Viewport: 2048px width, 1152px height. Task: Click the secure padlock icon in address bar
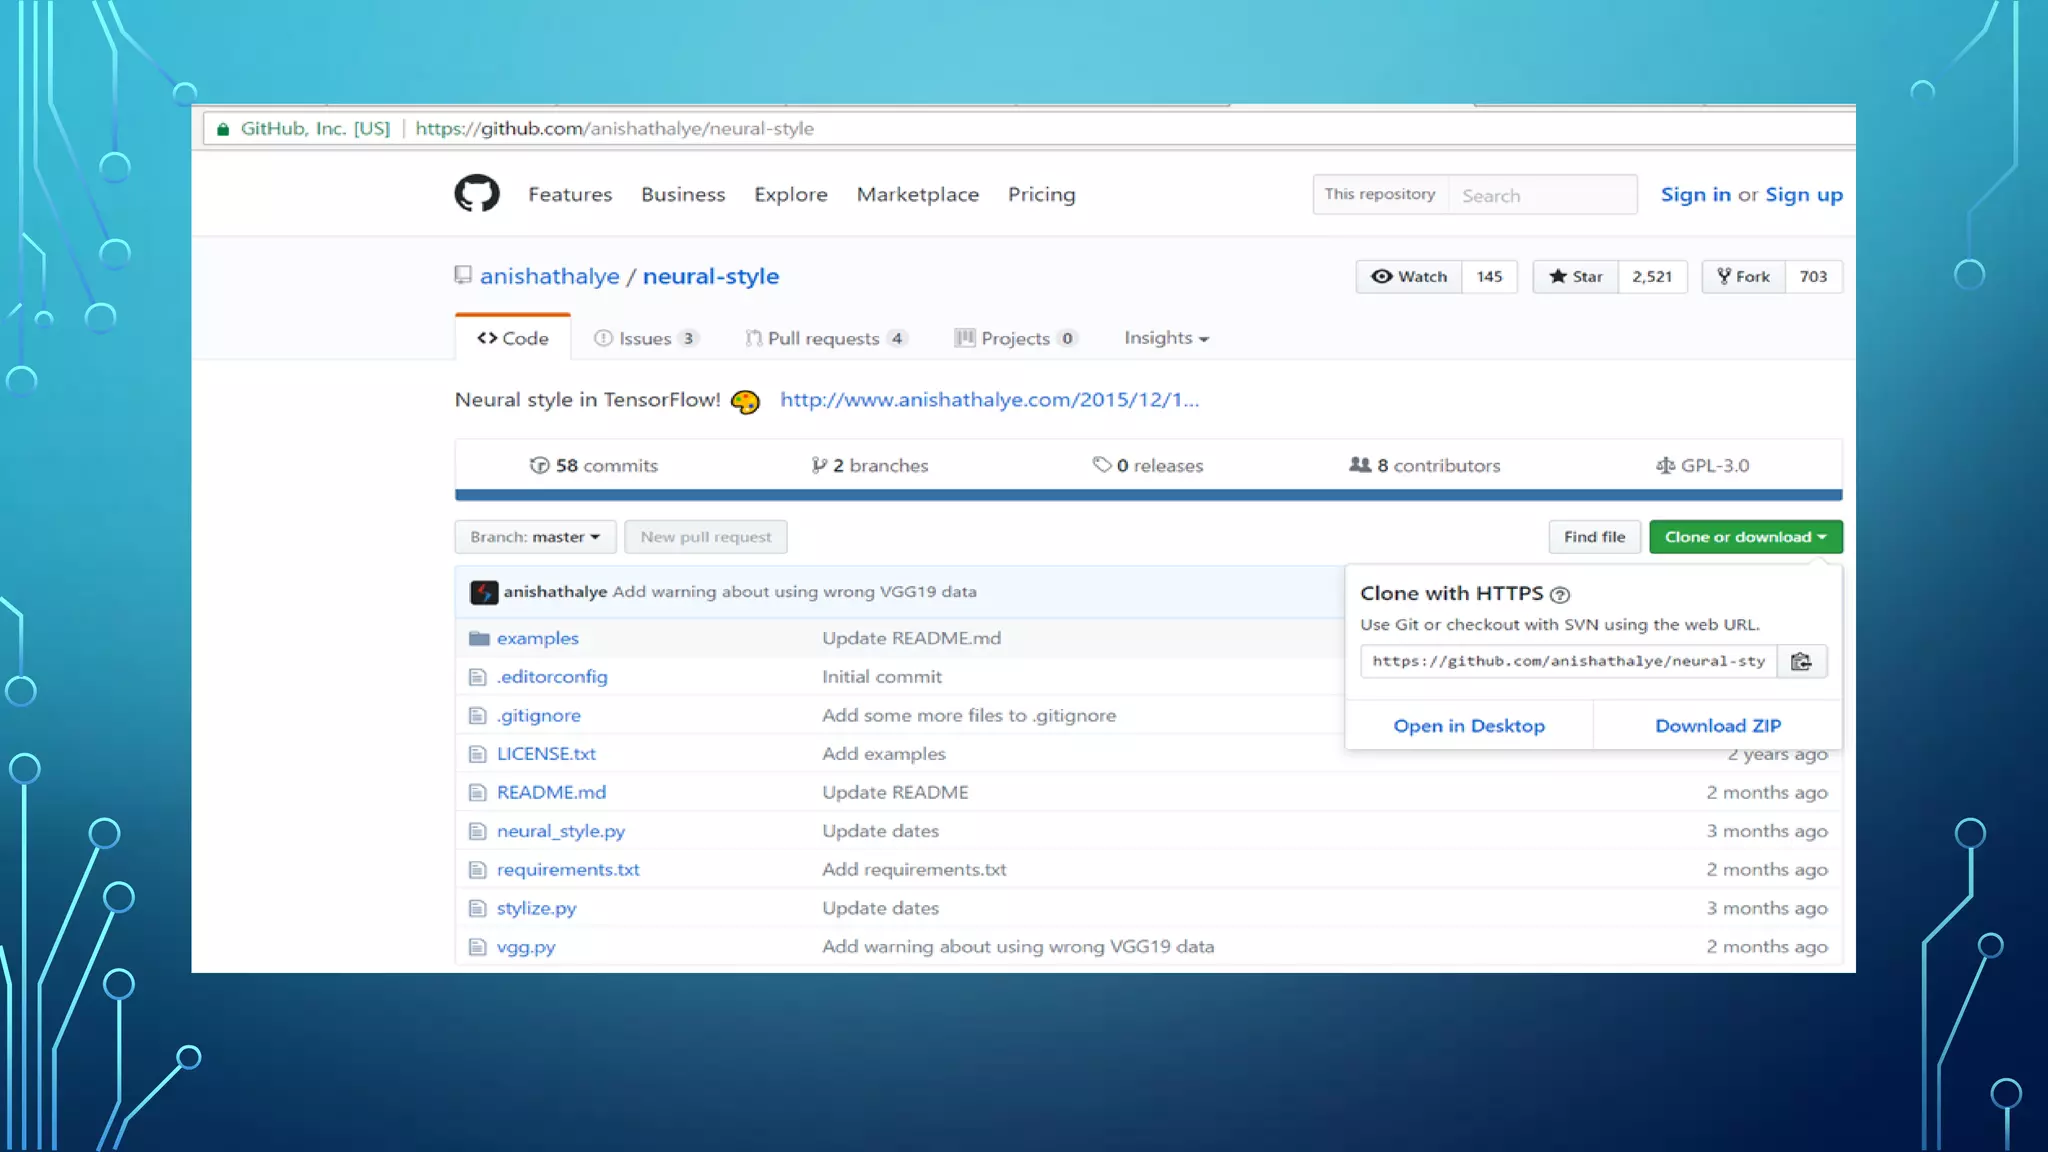point(223,129)
